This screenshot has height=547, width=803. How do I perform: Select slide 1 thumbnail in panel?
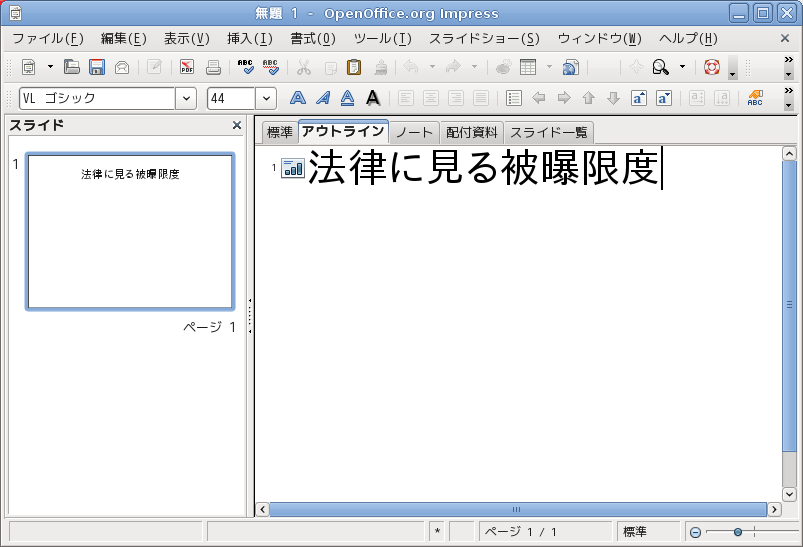click(x=130, y=231)
